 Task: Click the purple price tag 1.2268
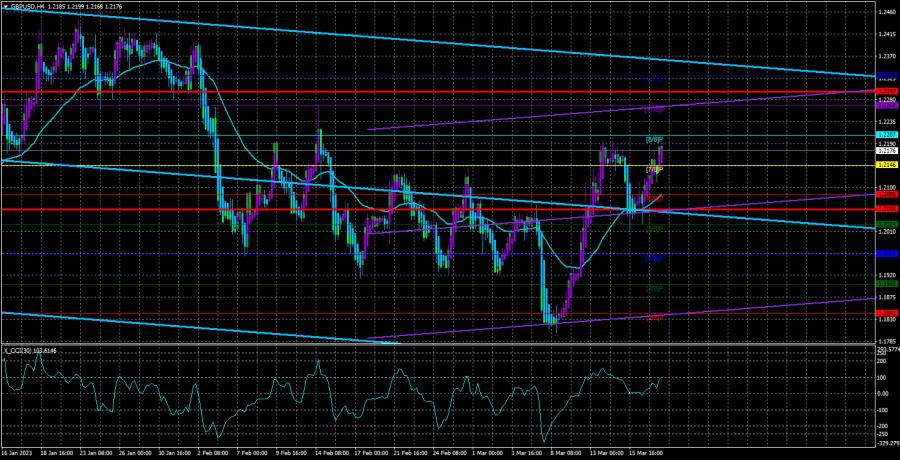887,105
